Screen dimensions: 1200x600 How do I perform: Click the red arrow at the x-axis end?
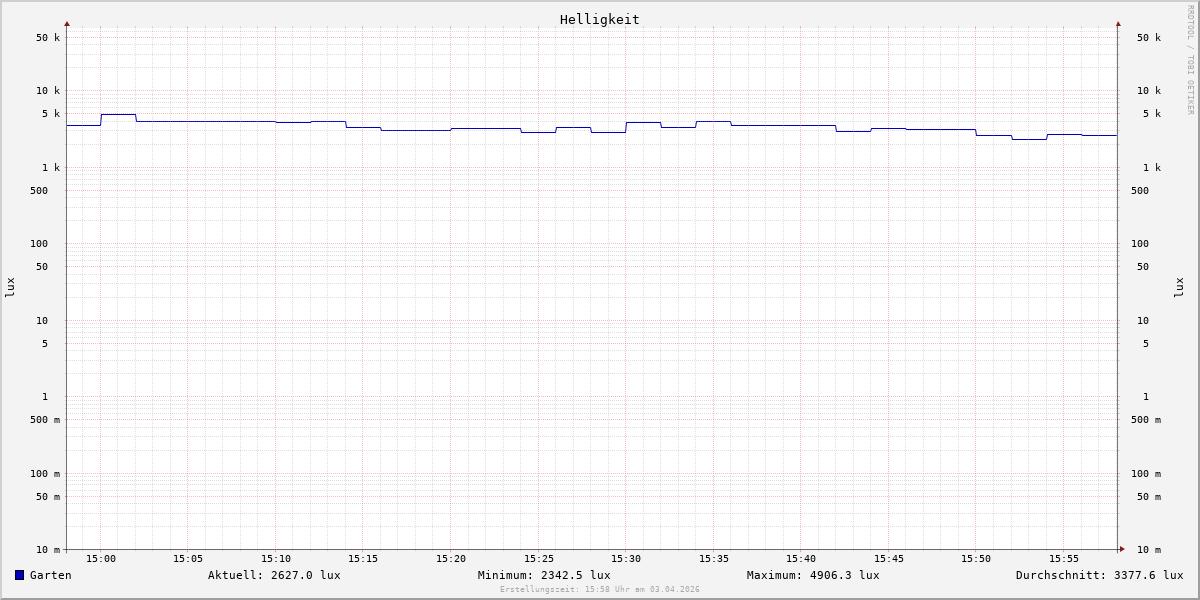coord(1122,548)
